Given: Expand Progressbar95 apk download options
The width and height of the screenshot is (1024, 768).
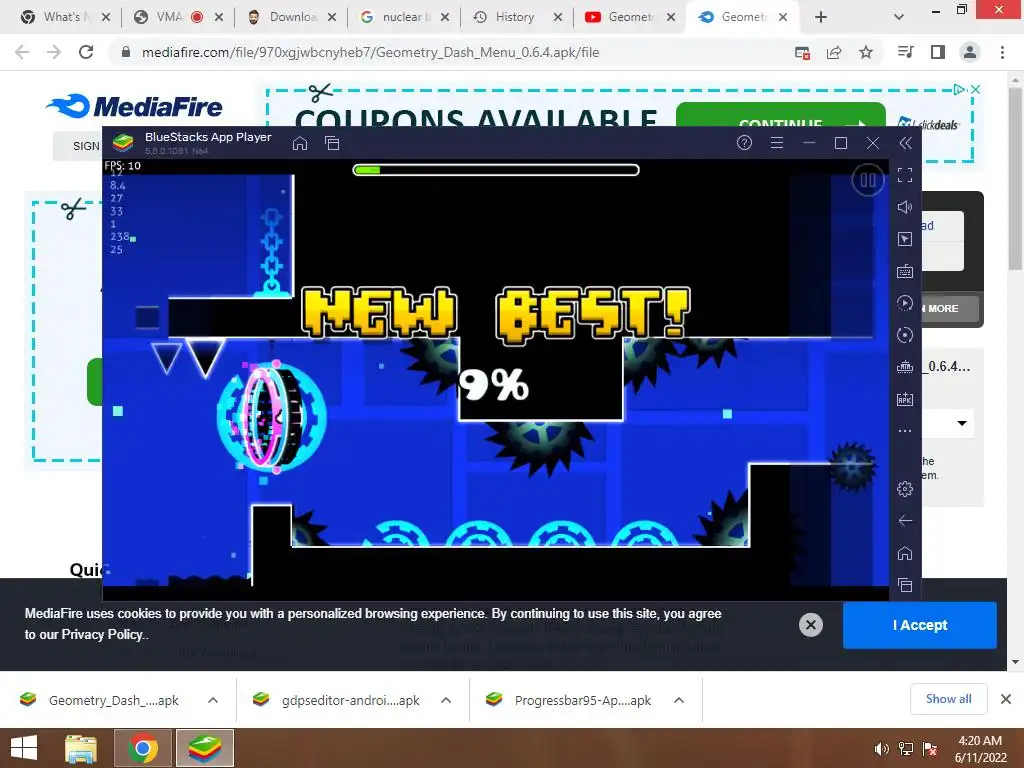Looking at the screenshot, I should click(x=679, y=700).
